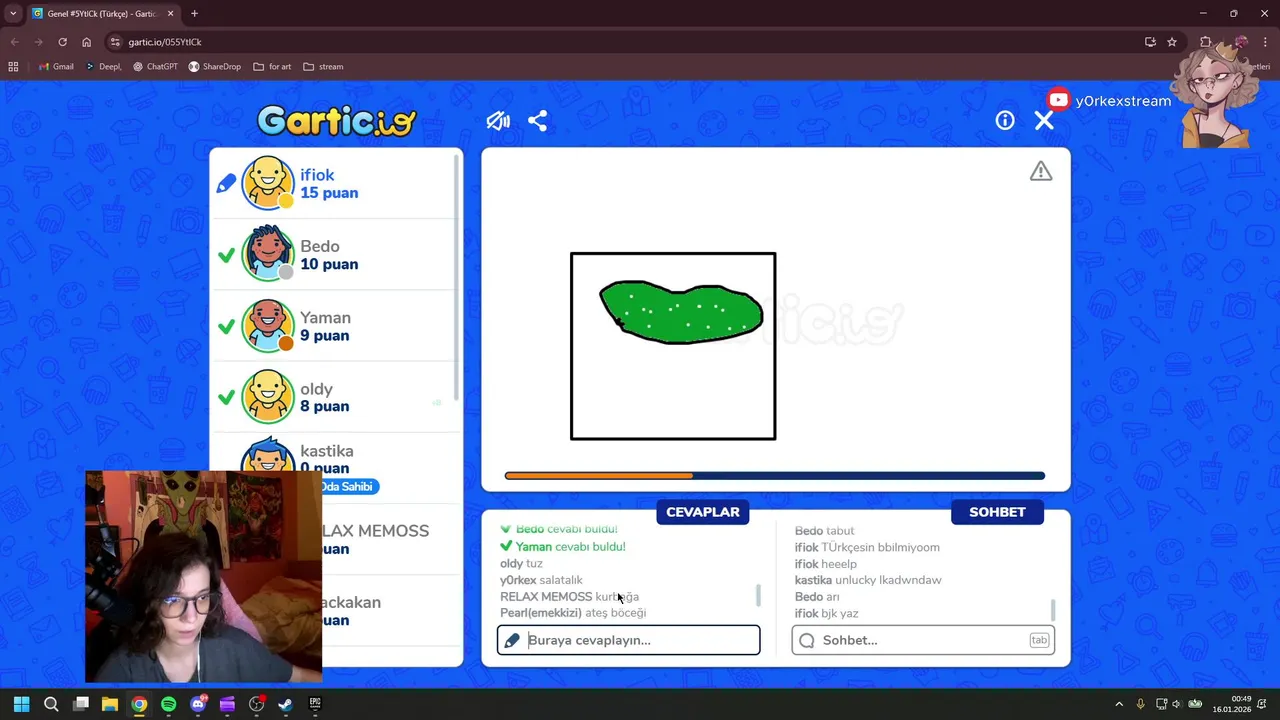Screen dimensions: 1280x720
Task: Show hidden system tray icons
Action: (x=1119, y=704)
